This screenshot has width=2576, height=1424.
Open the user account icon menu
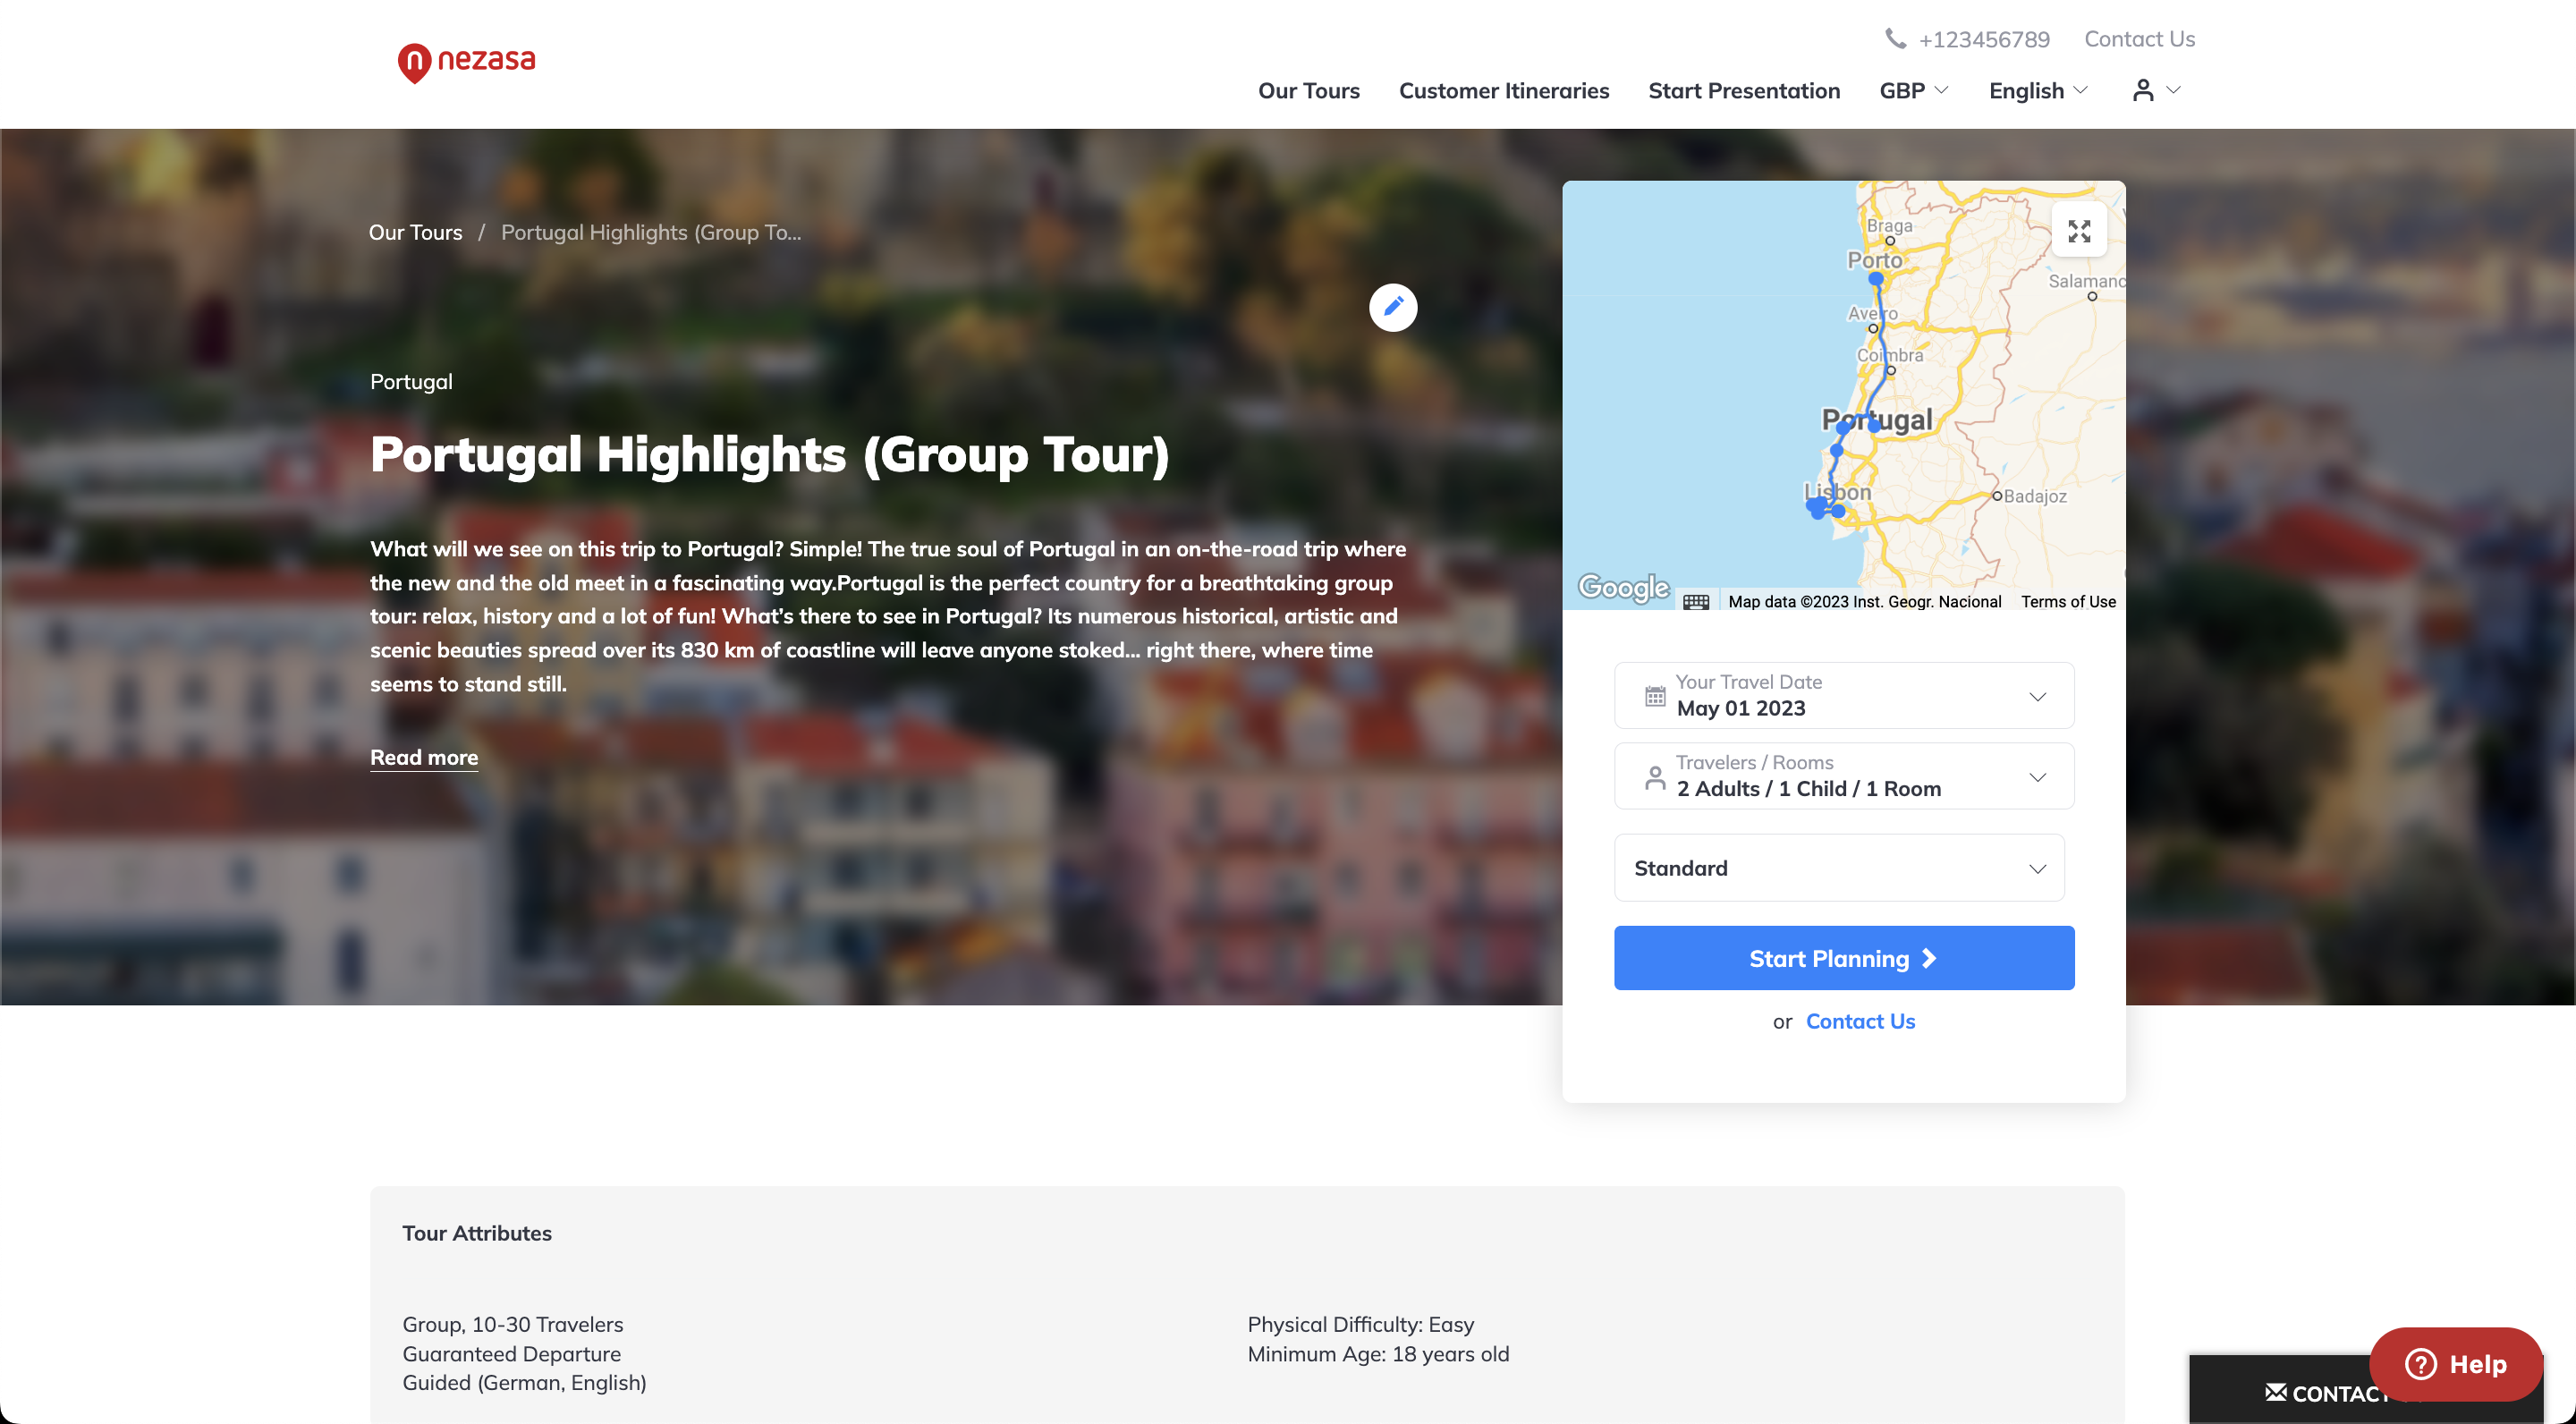(x=2142, y=90)
